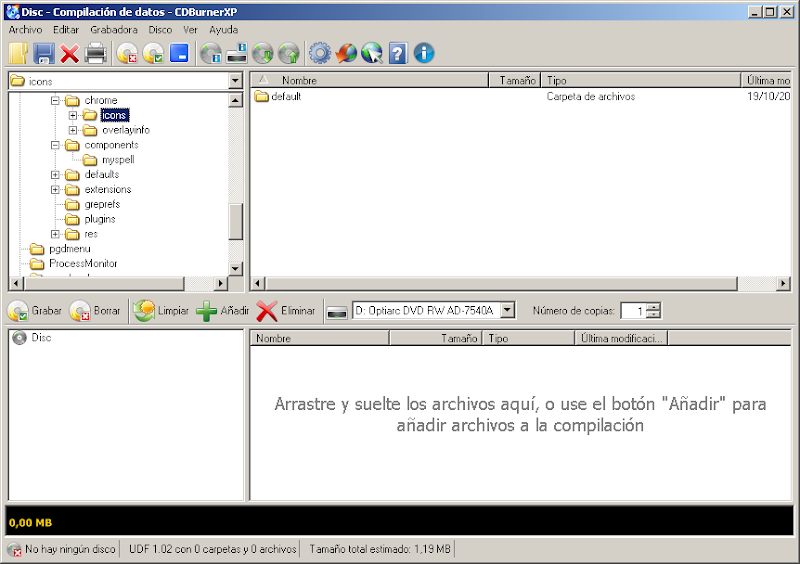Click the burn disc checkmark toolbar icon
The image size is (800, 564).
(x=153, y=54)
